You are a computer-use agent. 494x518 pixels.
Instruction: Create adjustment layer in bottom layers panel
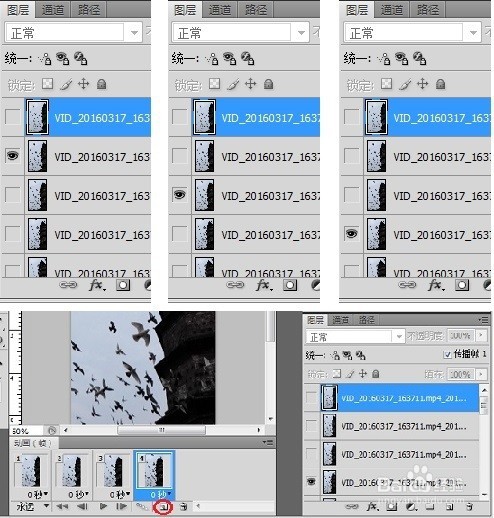(411, 507)
